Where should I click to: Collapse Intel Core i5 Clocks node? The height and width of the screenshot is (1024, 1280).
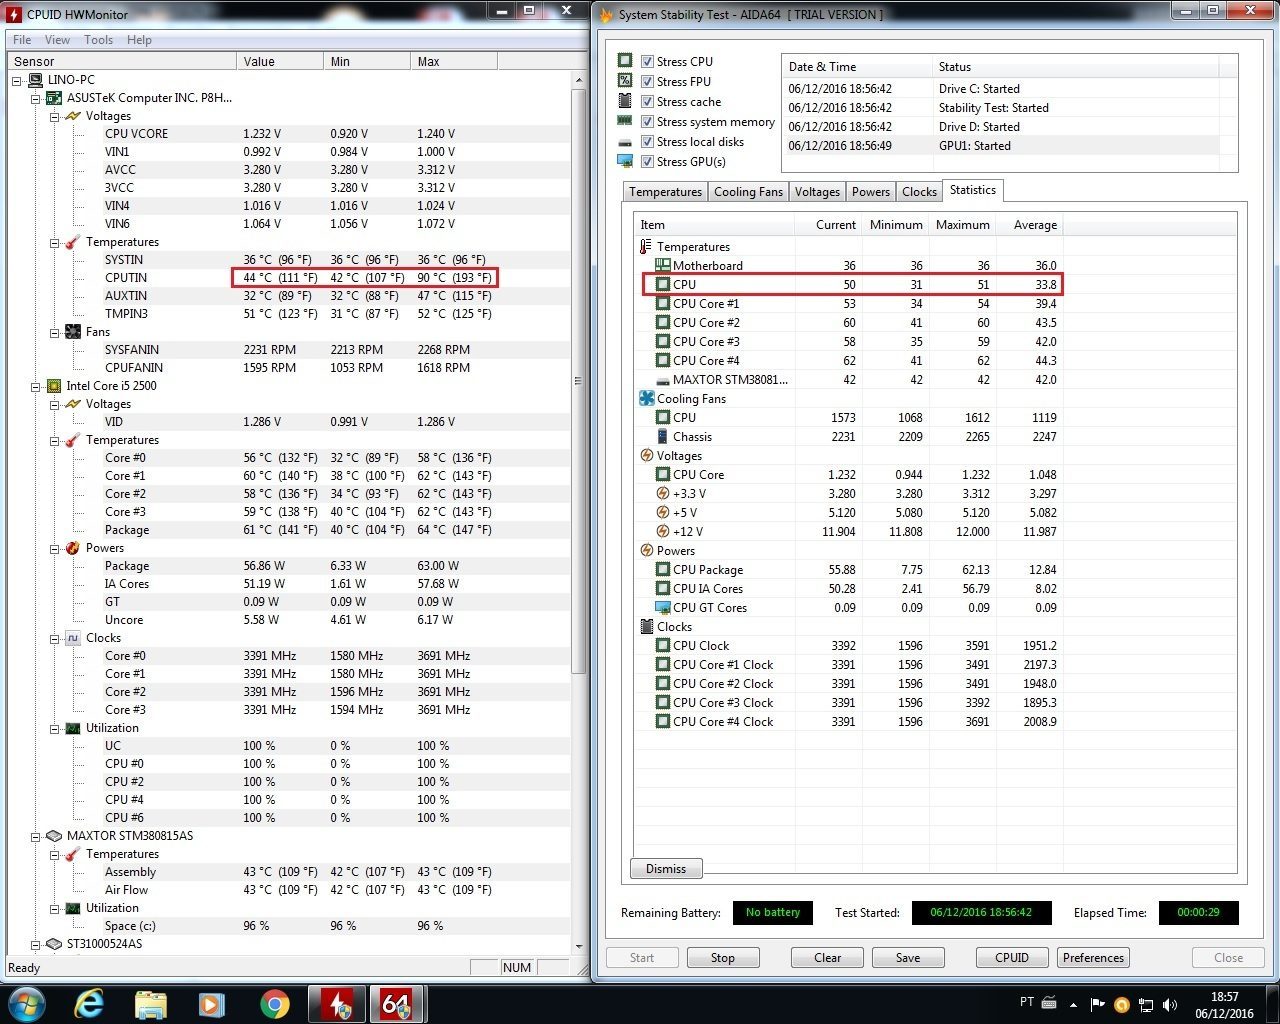(x=55, y=638)
